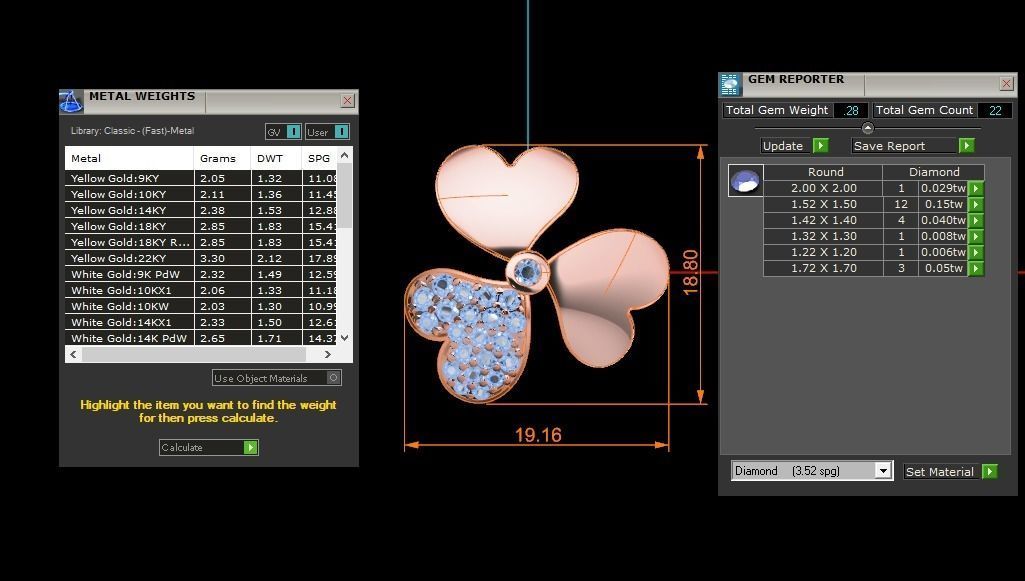Image resolution: width=1025 pixels, height=581 pixels.
Task: Click the Total Gem Weight value .28
Action: [x=850, y=110]
